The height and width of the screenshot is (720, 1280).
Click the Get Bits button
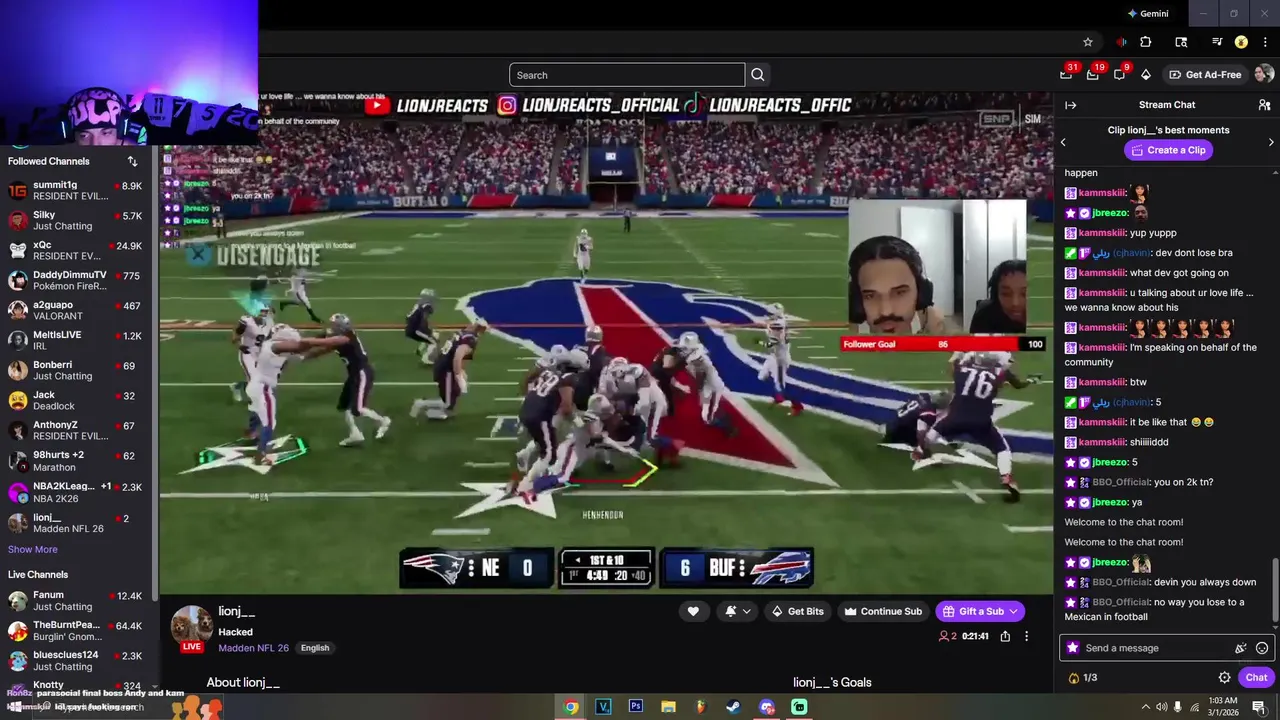point(797,611)
